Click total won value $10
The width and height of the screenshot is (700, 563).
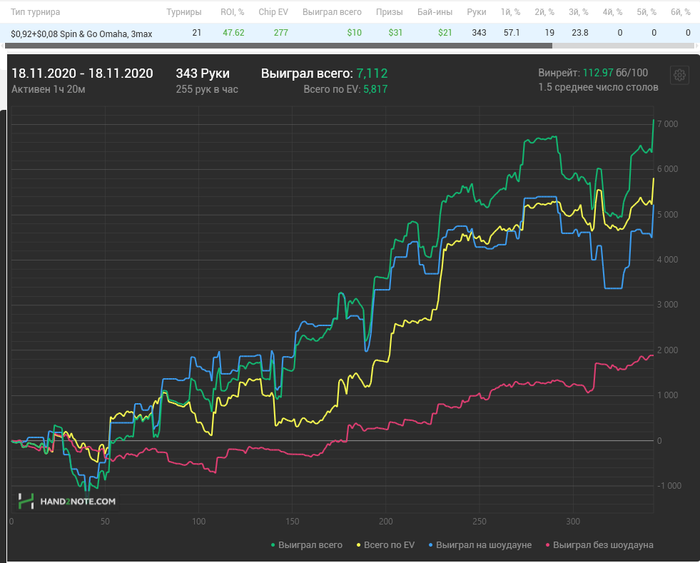pyautogui.click(x=354, y=33)
